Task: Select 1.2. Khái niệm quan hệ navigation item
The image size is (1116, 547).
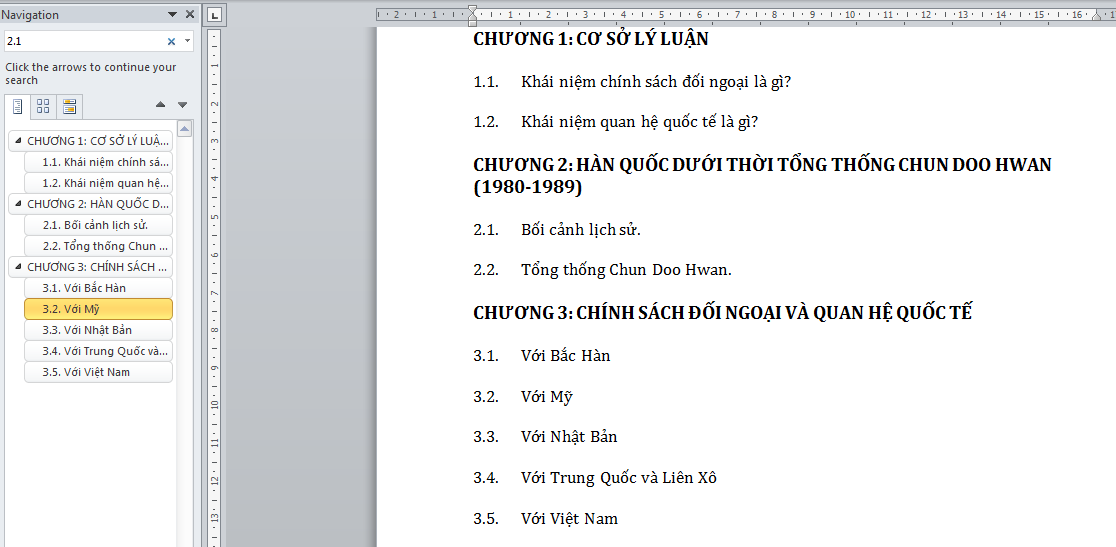Action: coord(98,183)
